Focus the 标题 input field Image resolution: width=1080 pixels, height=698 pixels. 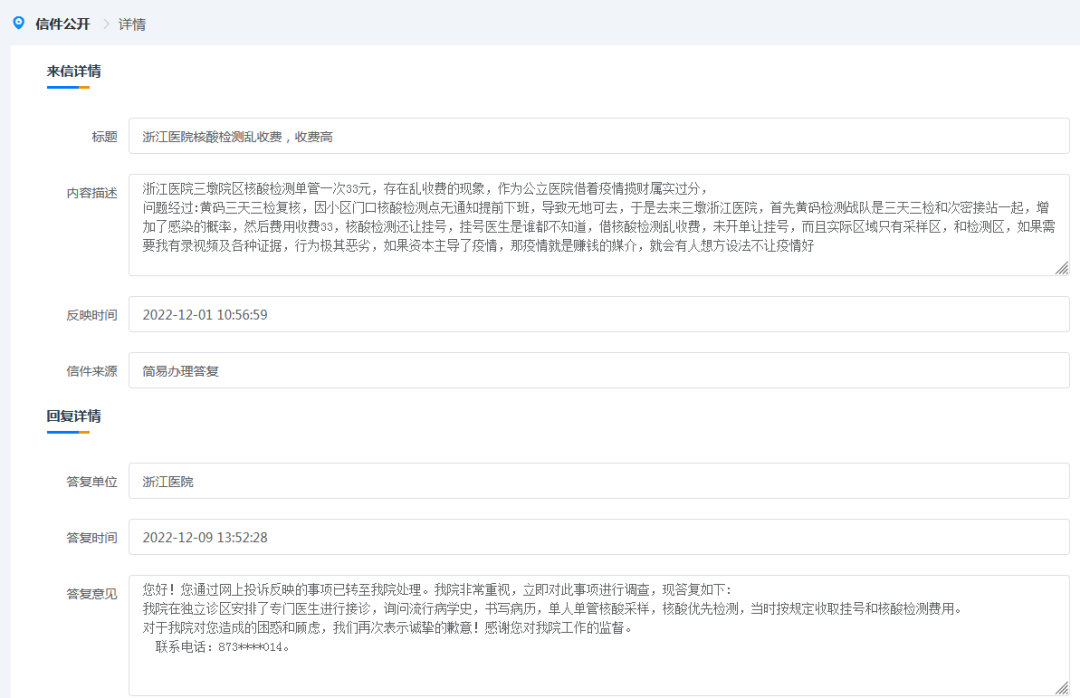pyautogui.click(x=599, y=136)
